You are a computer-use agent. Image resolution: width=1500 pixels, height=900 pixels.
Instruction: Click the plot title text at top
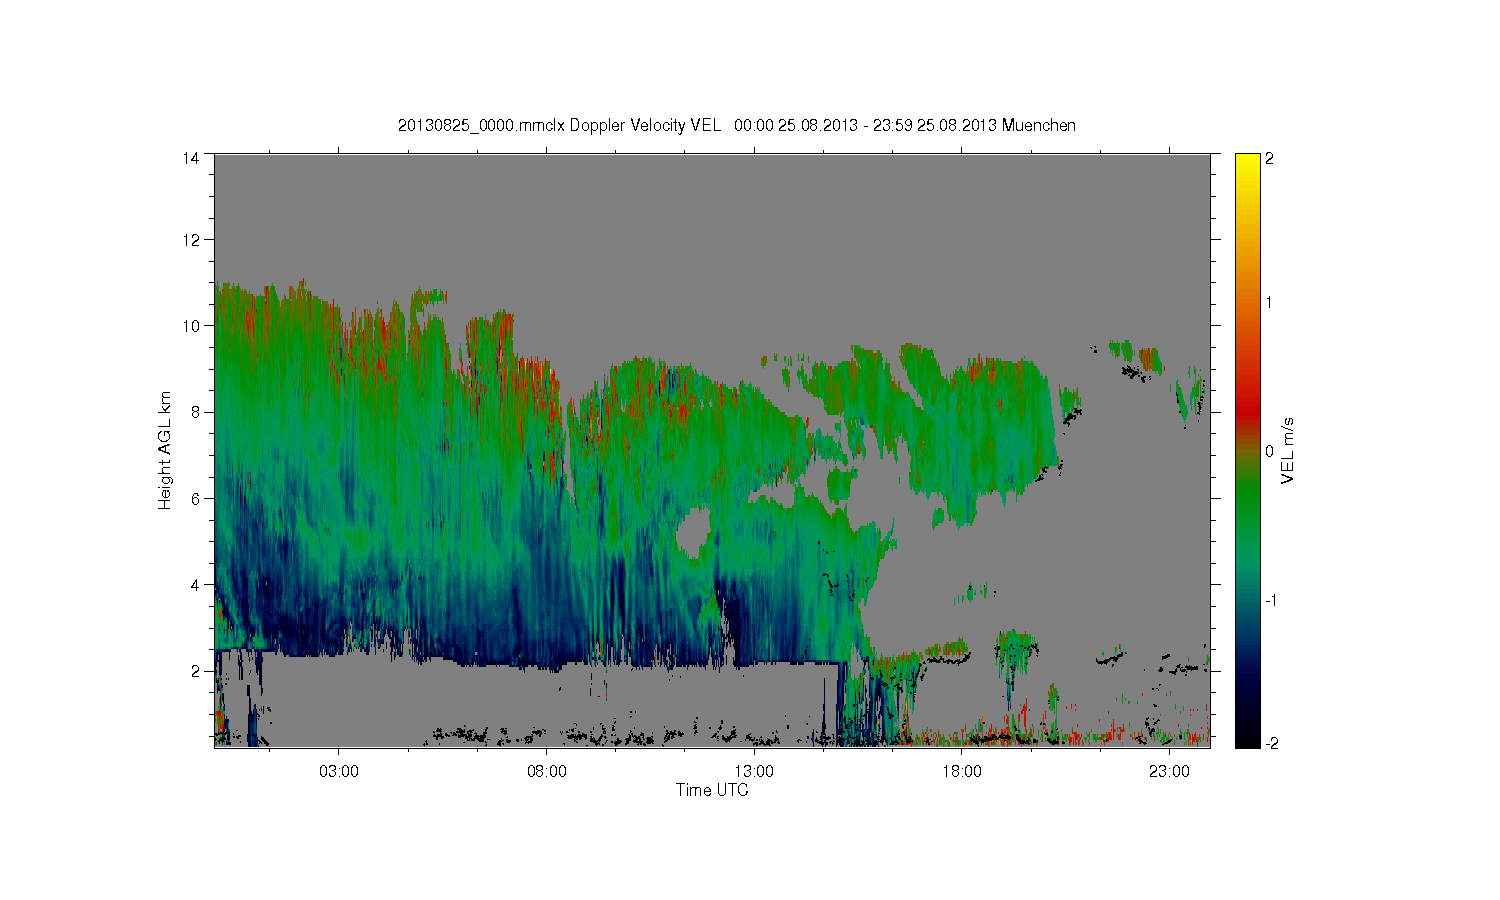(736, 125)
